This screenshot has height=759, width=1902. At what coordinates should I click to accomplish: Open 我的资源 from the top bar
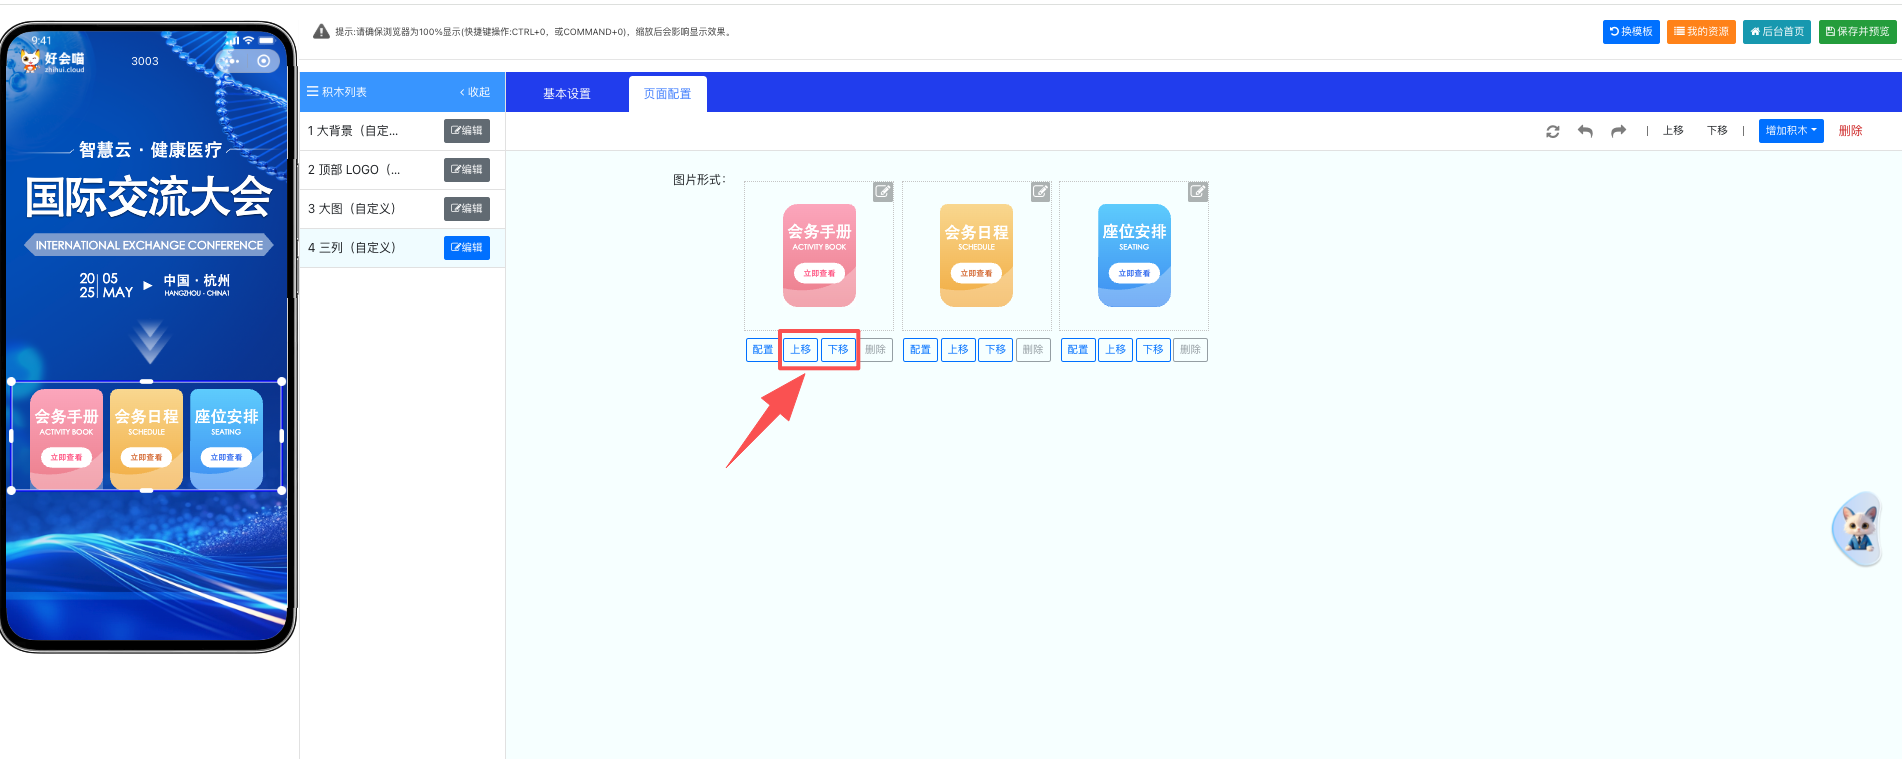tap(1701, 32)
